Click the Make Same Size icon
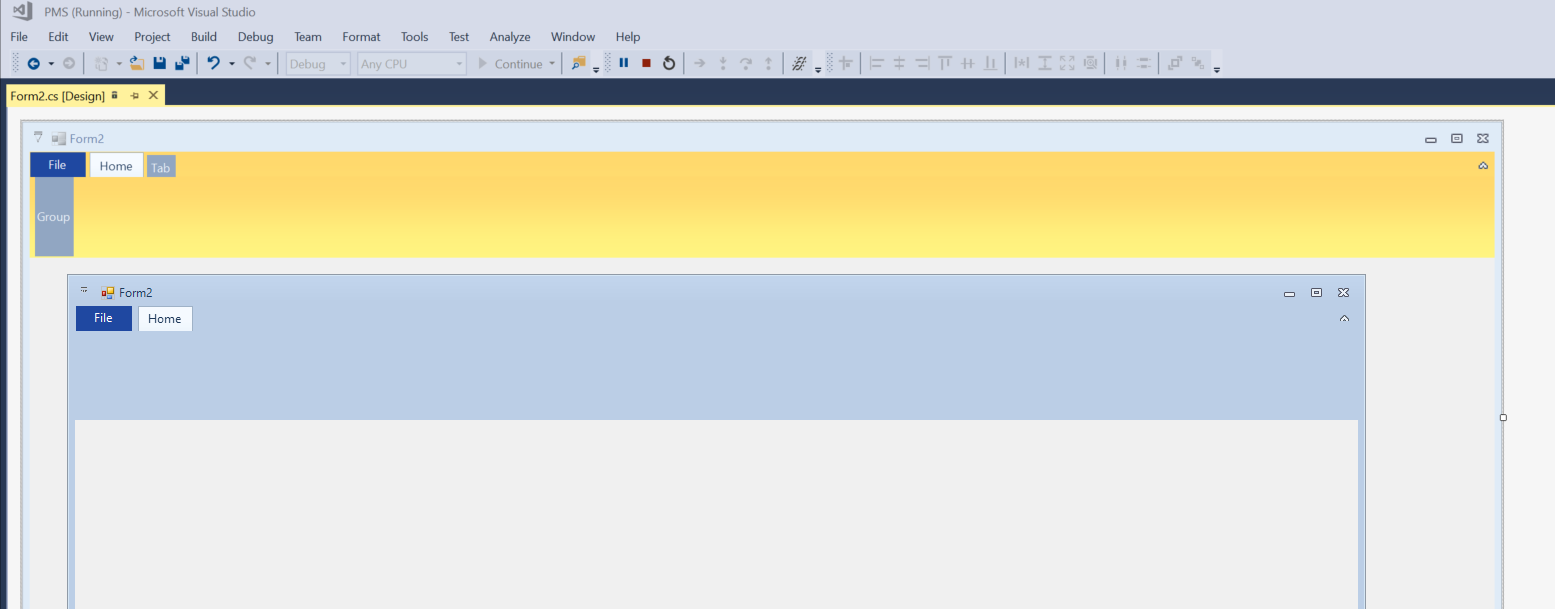This screenshot has width=1555, height=609. 1067,63
